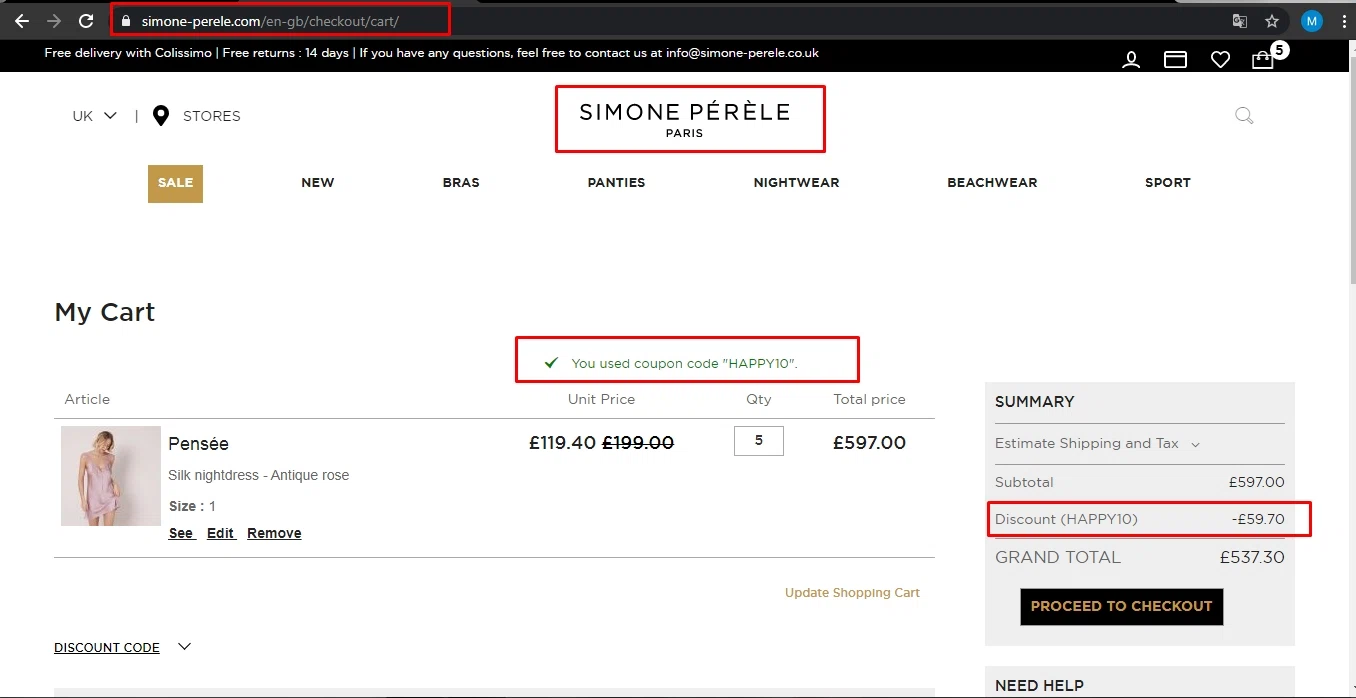Open the wishlist heart icon

pyautogui.click(x=1220, y=60)
